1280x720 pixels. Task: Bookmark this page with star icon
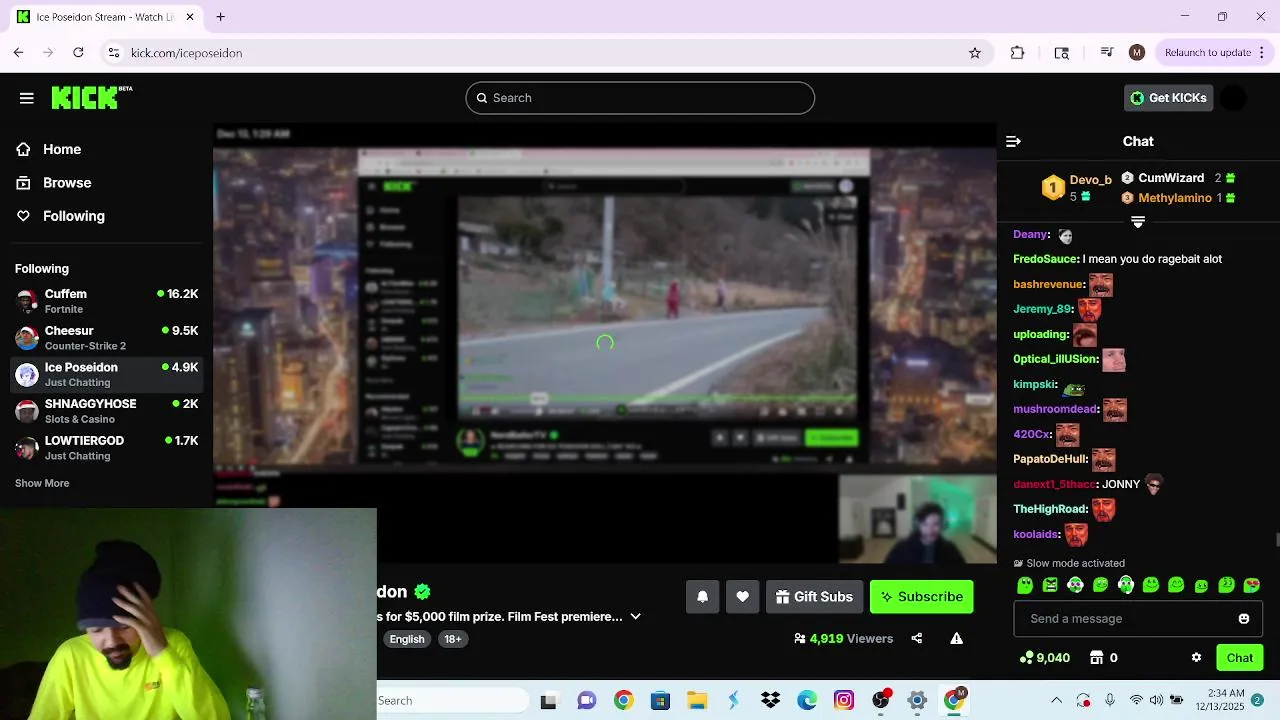pos(975,53)
